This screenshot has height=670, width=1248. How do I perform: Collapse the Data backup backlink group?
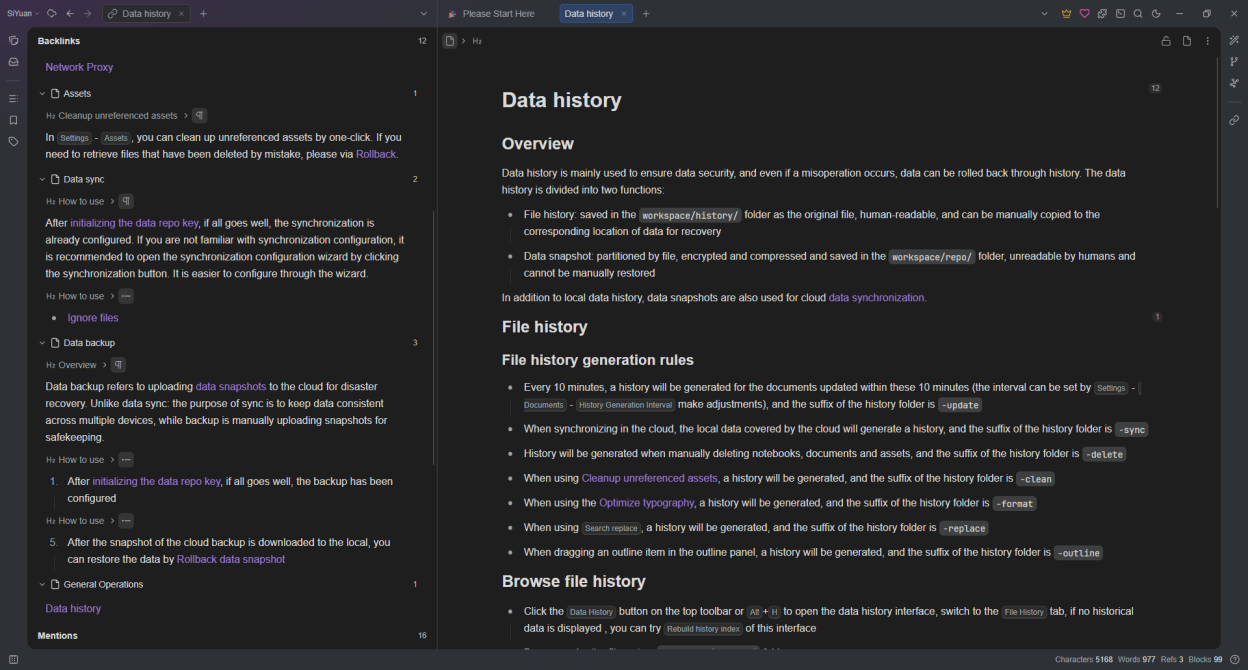[x=42, y=343]
